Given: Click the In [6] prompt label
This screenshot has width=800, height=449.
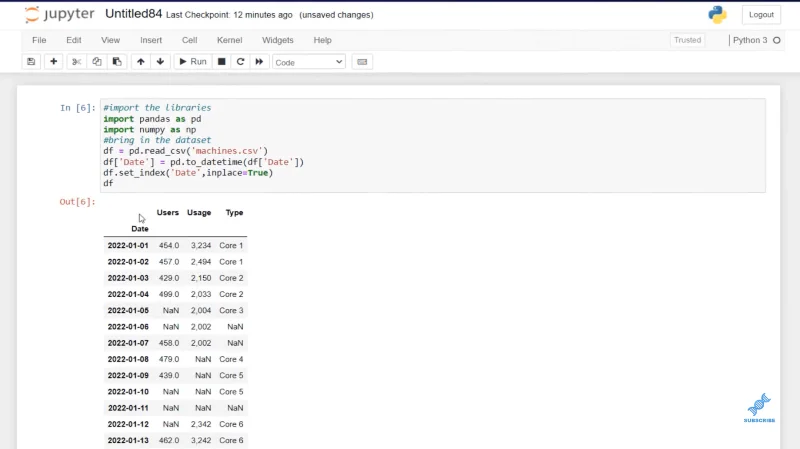Looking at the screenshot, I should point(78,108).
